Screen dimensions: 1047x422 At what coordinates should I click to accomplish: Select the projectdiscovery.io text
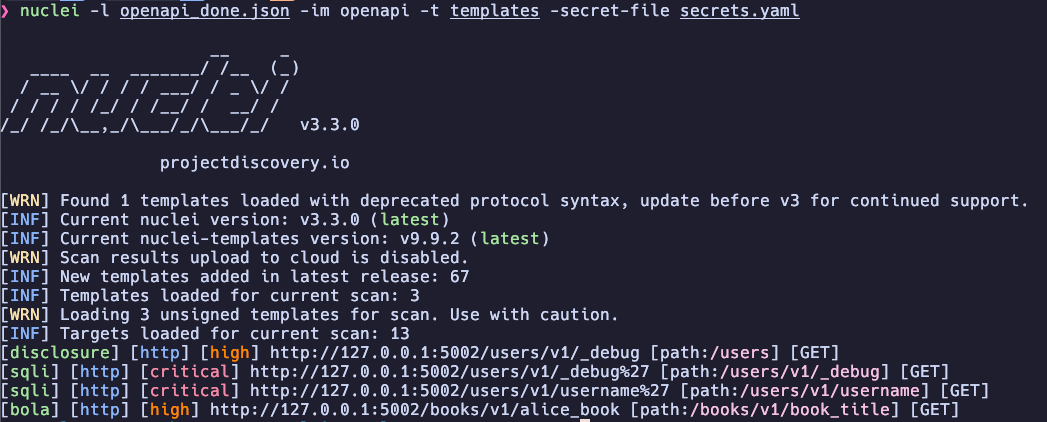tap(255, 163)
